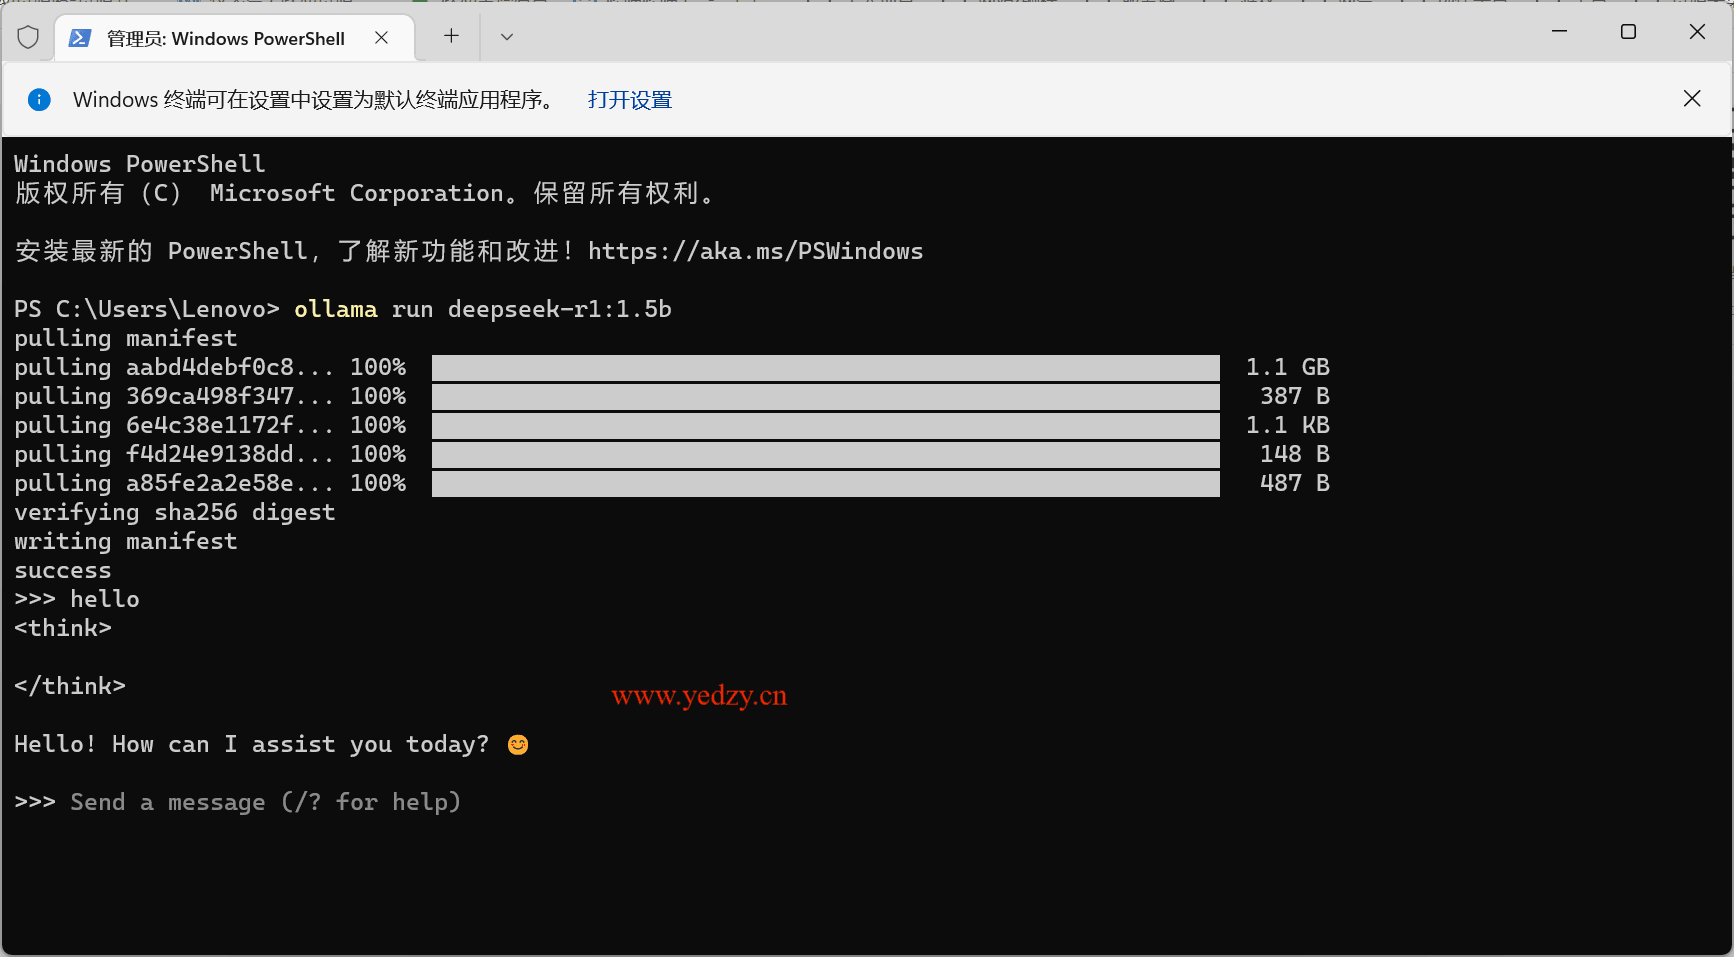
Task: Click the aabd4debf0c8 download progress bar
Action: click(826, 368)
